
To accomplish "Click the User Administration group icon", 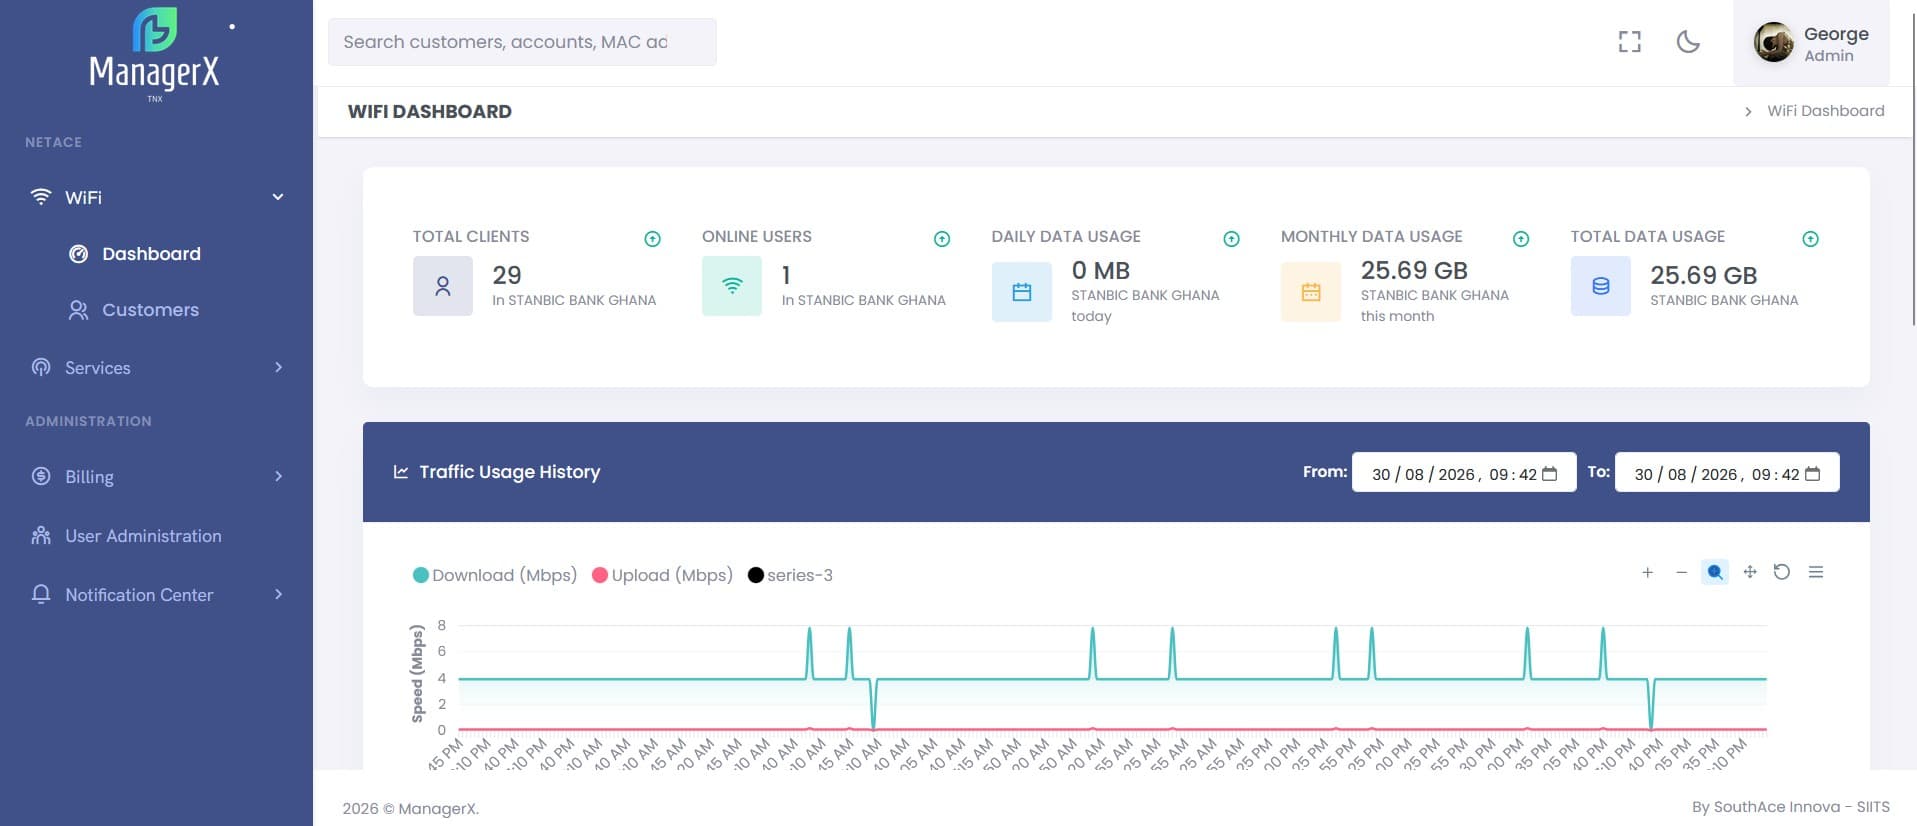I will coord(41,536).
